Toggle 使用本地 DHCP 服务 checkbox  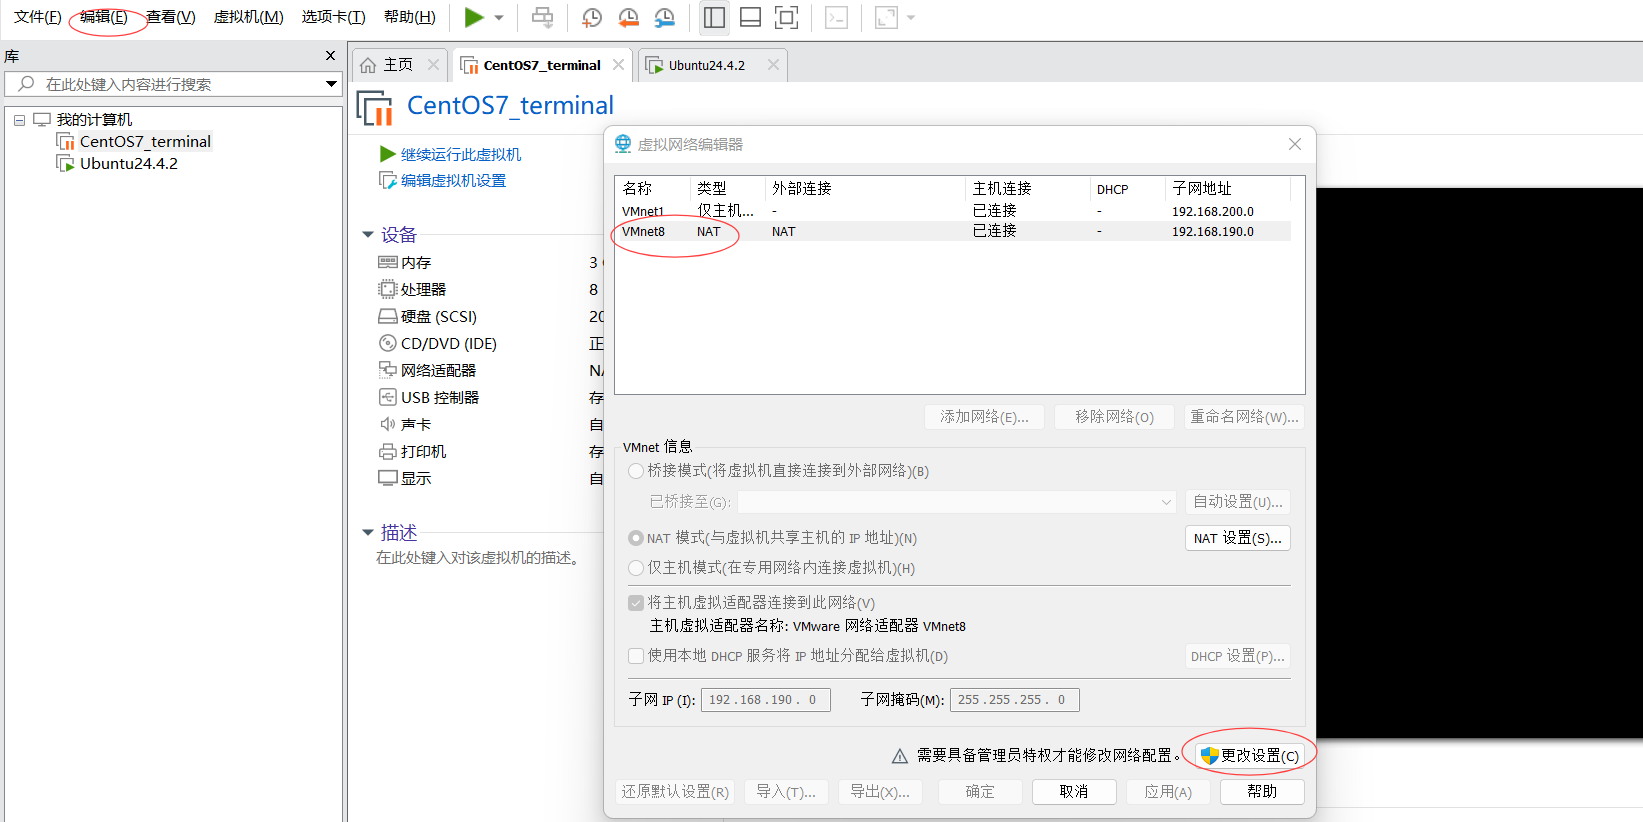[x=636, y=656]
